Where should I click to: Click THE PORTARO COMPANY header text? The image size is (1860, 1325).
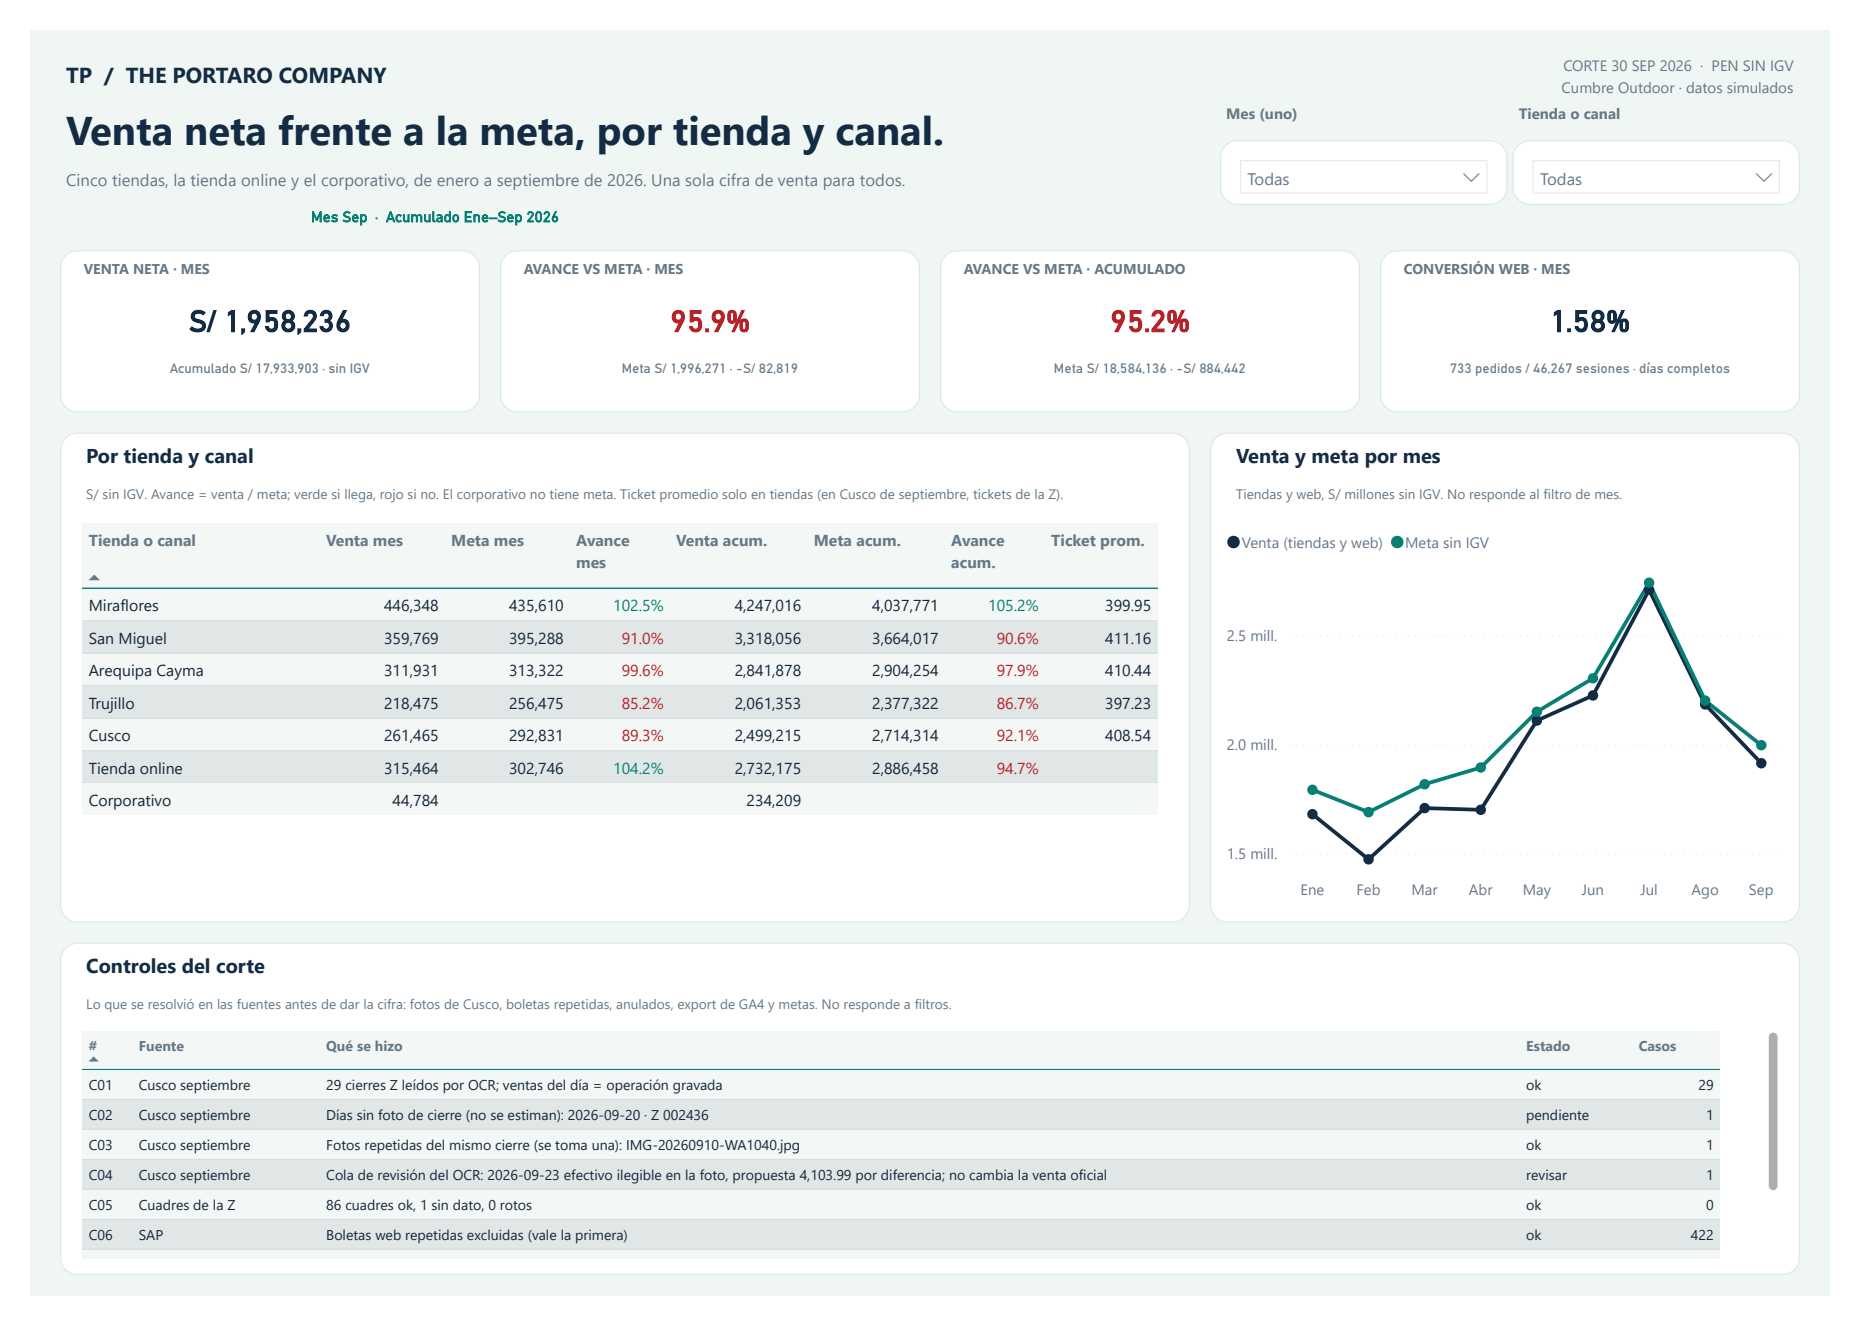point(256,76)
